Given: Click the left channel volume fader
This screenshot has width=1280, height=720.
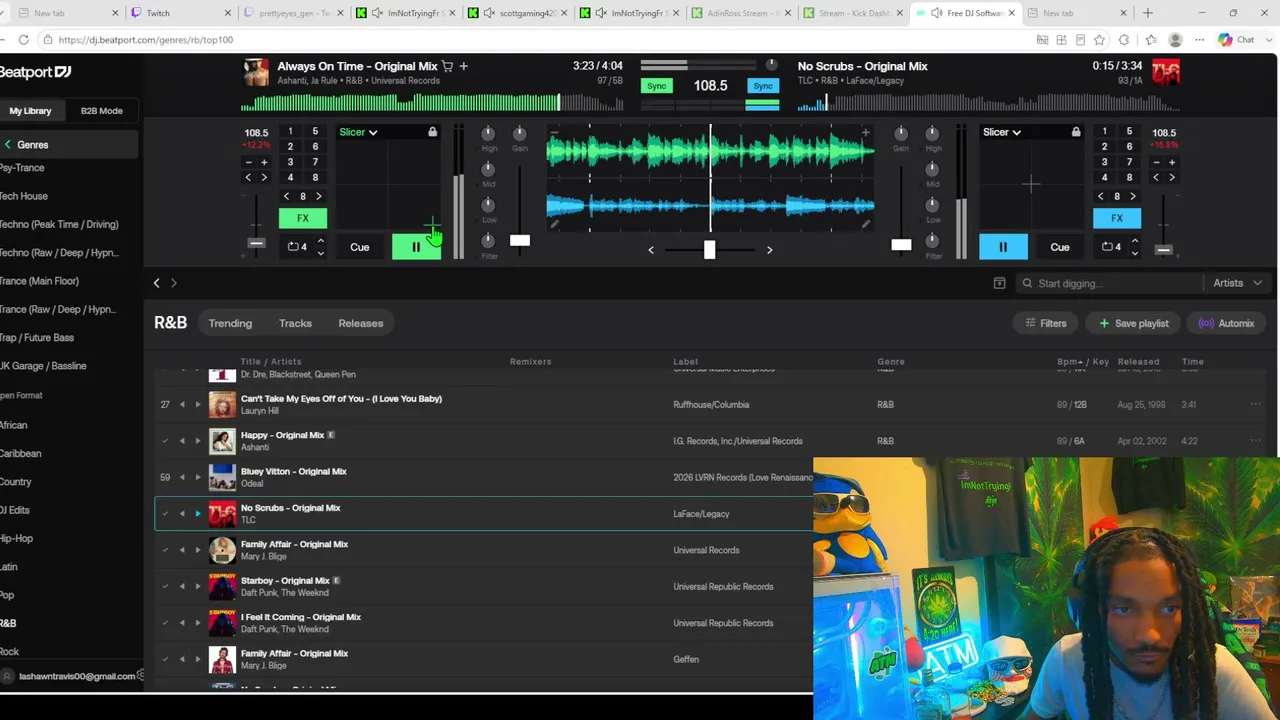Looking at the screenshot, I should 520,240.
